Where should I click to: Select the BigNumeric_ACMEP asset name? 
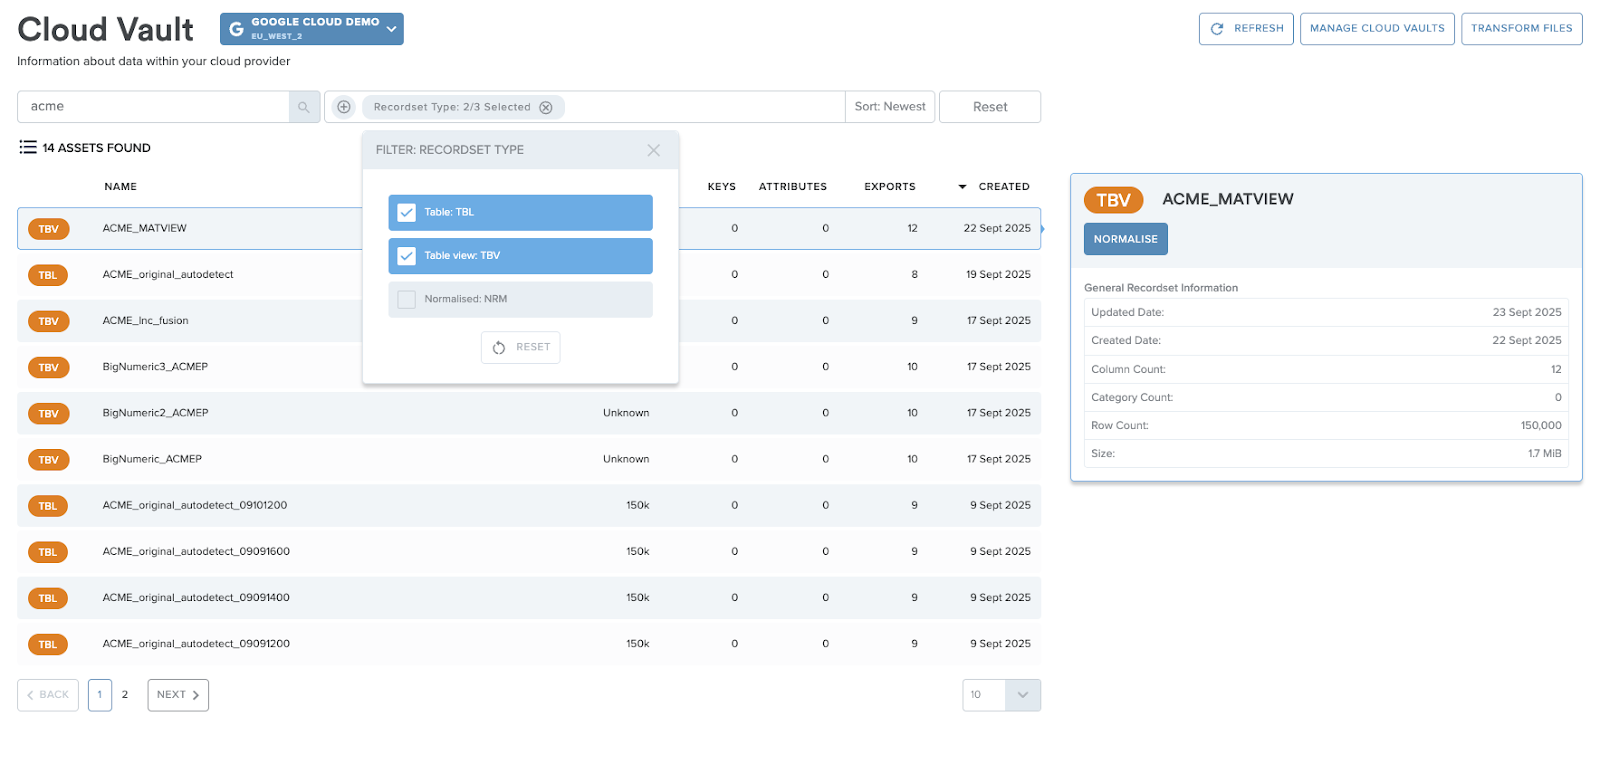[x=152, y=460]
